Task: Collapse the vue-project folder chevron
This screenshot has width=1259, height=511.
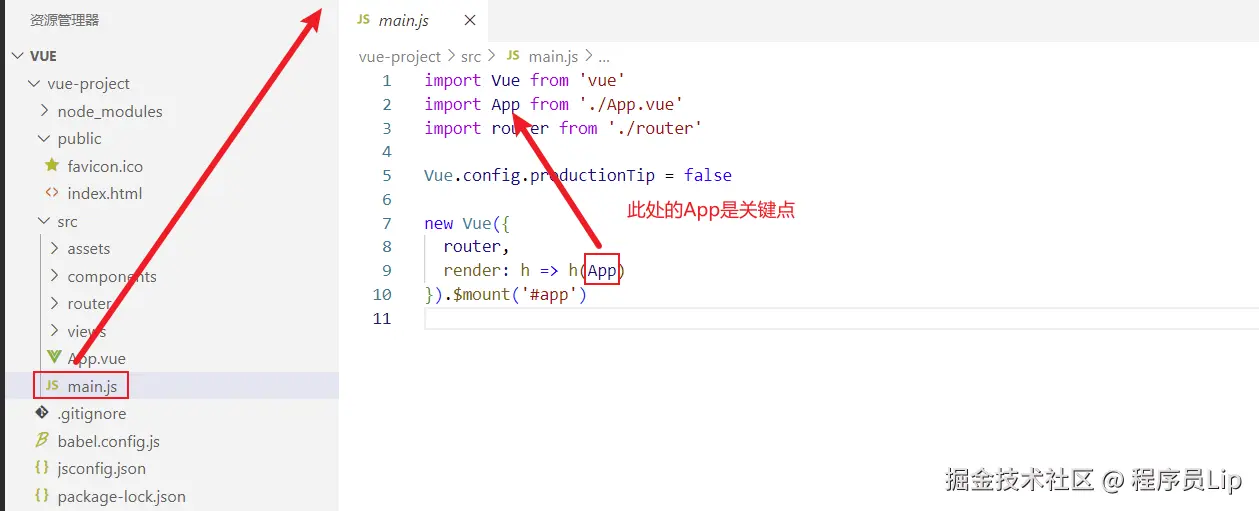Action: 34,84
